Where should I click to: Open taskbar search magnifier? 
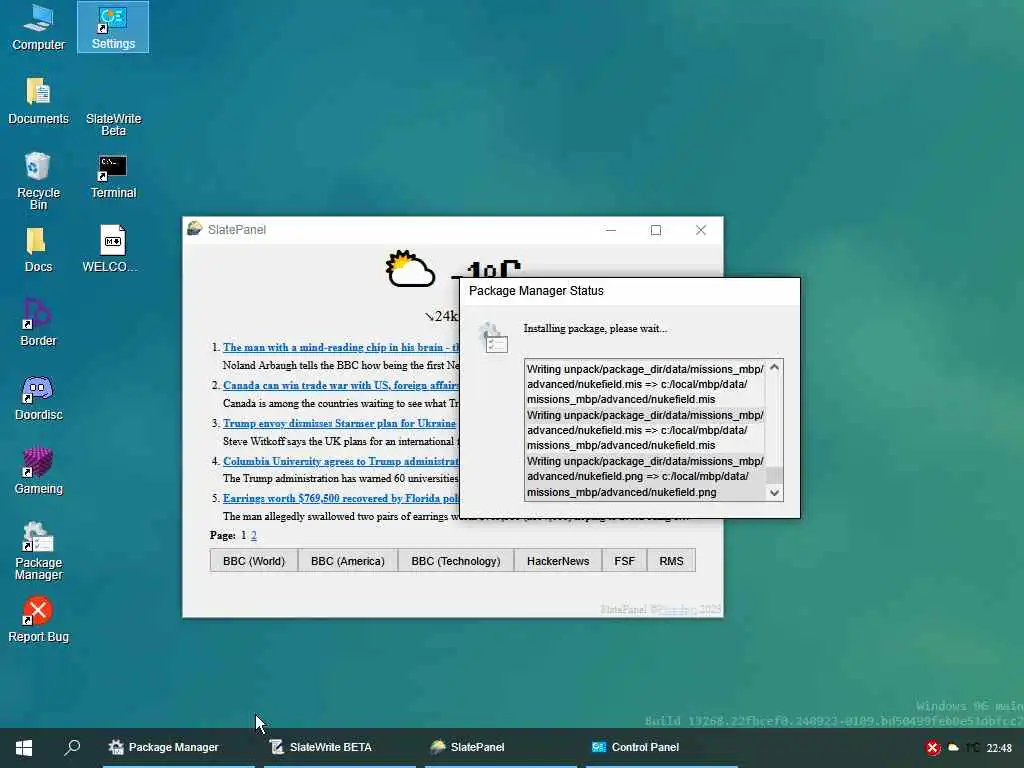[x=72, y=747]
